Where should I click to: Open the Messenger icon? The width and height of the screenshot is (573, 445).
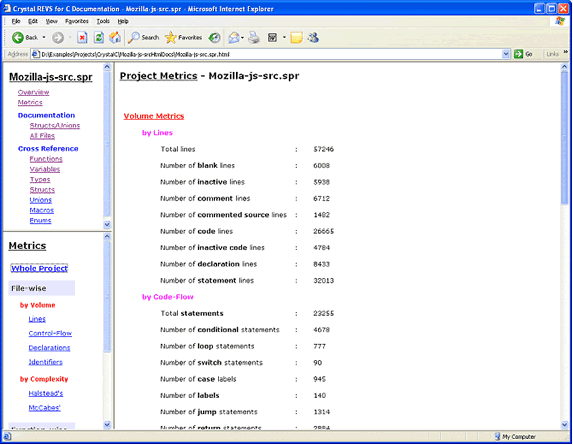[313, 37]
